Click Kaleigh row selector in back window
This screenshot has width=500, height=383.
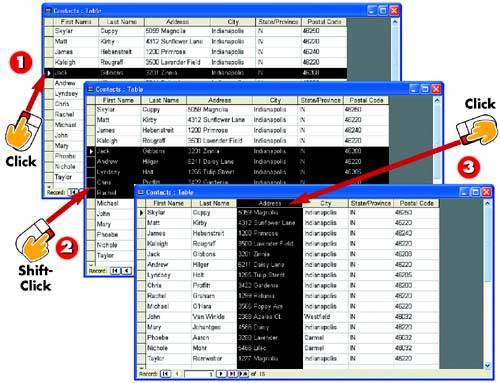tap(49, 62)
